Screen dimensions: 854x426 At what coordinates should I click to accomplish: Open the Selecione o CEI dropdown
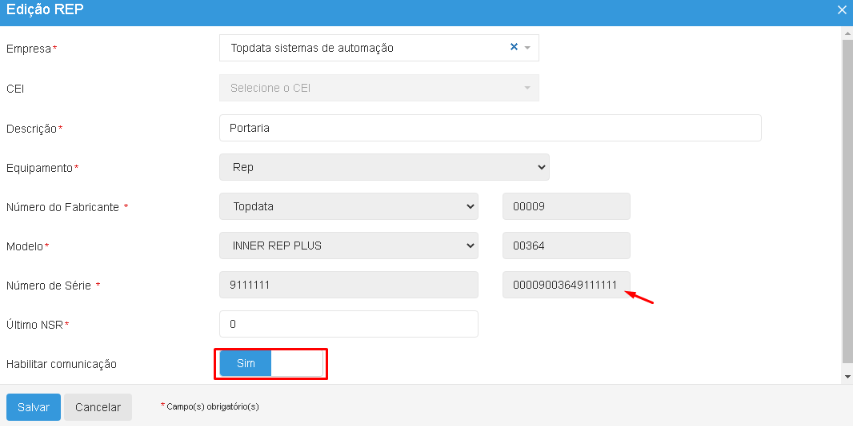[378, 88]
